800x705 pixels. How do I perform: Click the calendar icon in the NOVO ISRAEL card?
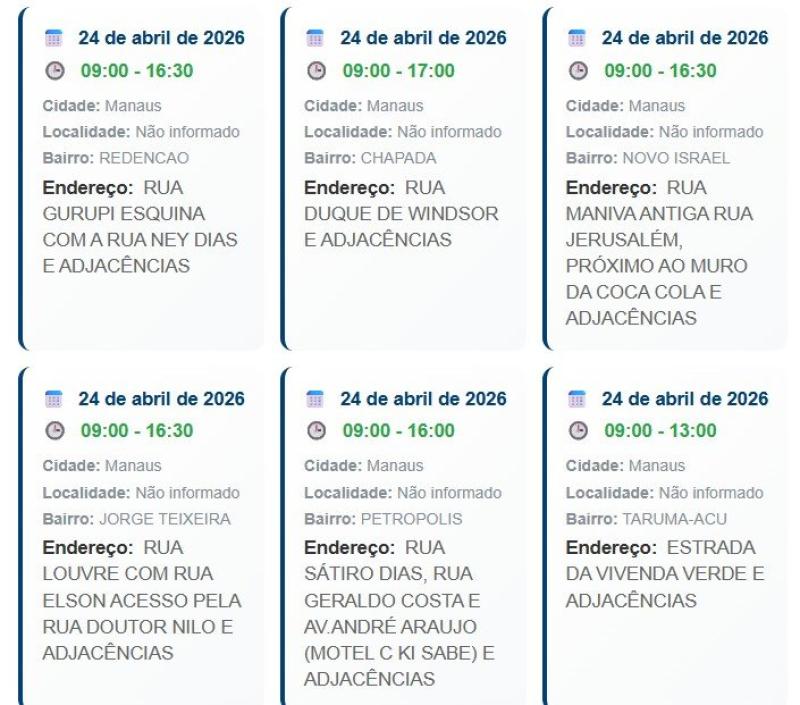tap(577, 38)
